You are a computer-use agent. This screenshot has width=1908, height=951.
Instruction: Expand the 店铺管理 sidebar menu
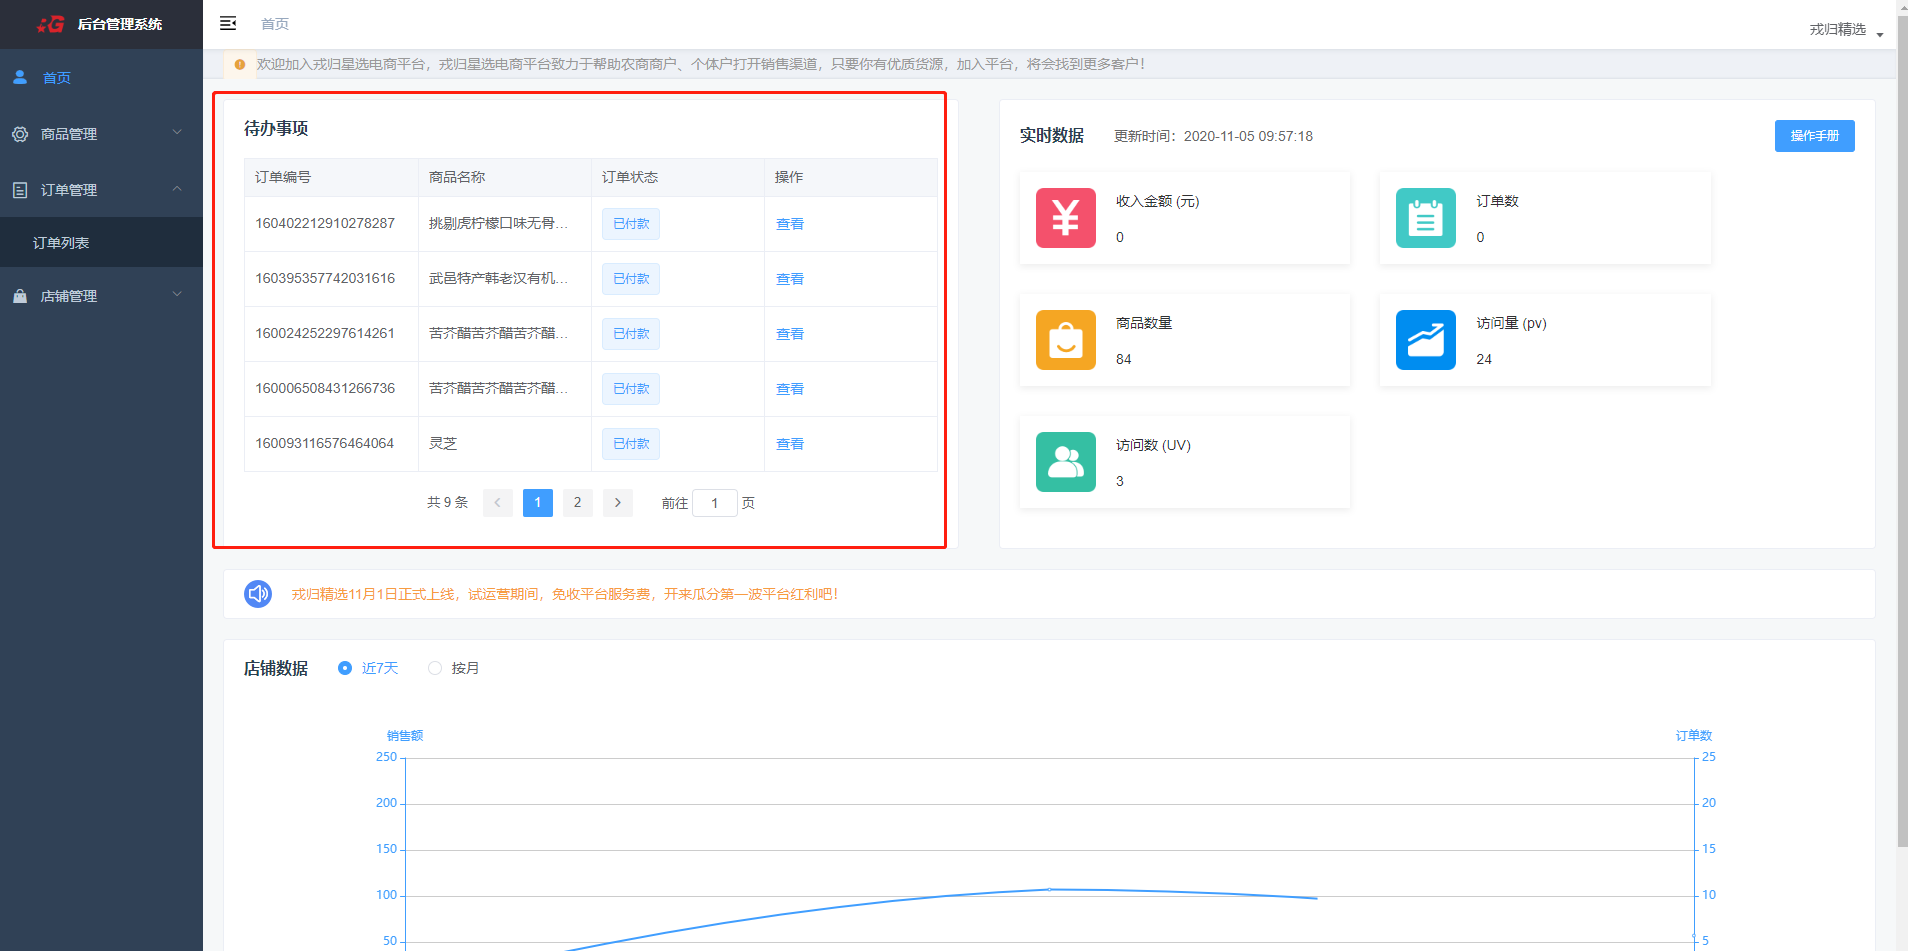[100, 296]
